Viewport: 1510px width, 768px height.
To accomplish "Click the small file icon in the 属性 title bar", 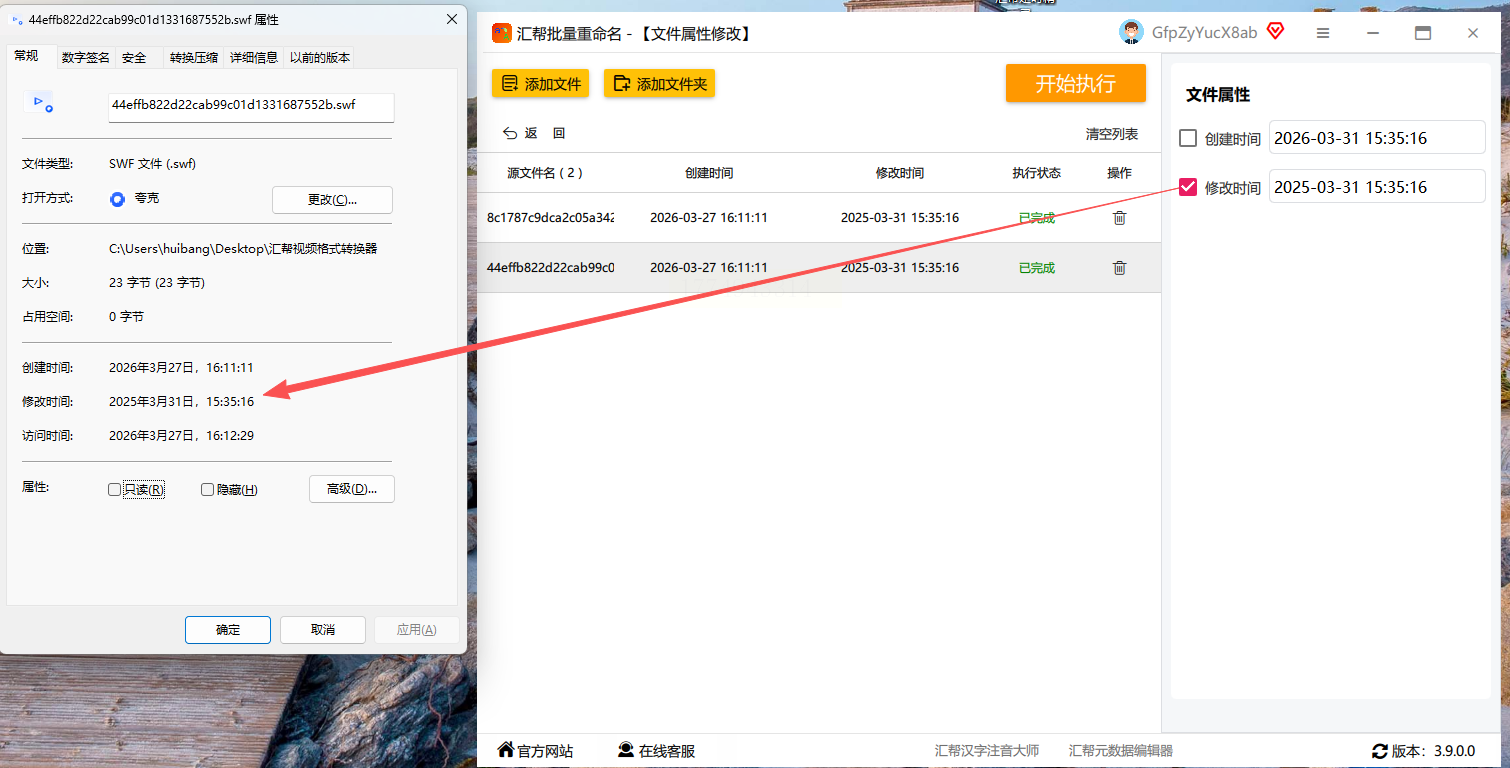I will point(17,20).
